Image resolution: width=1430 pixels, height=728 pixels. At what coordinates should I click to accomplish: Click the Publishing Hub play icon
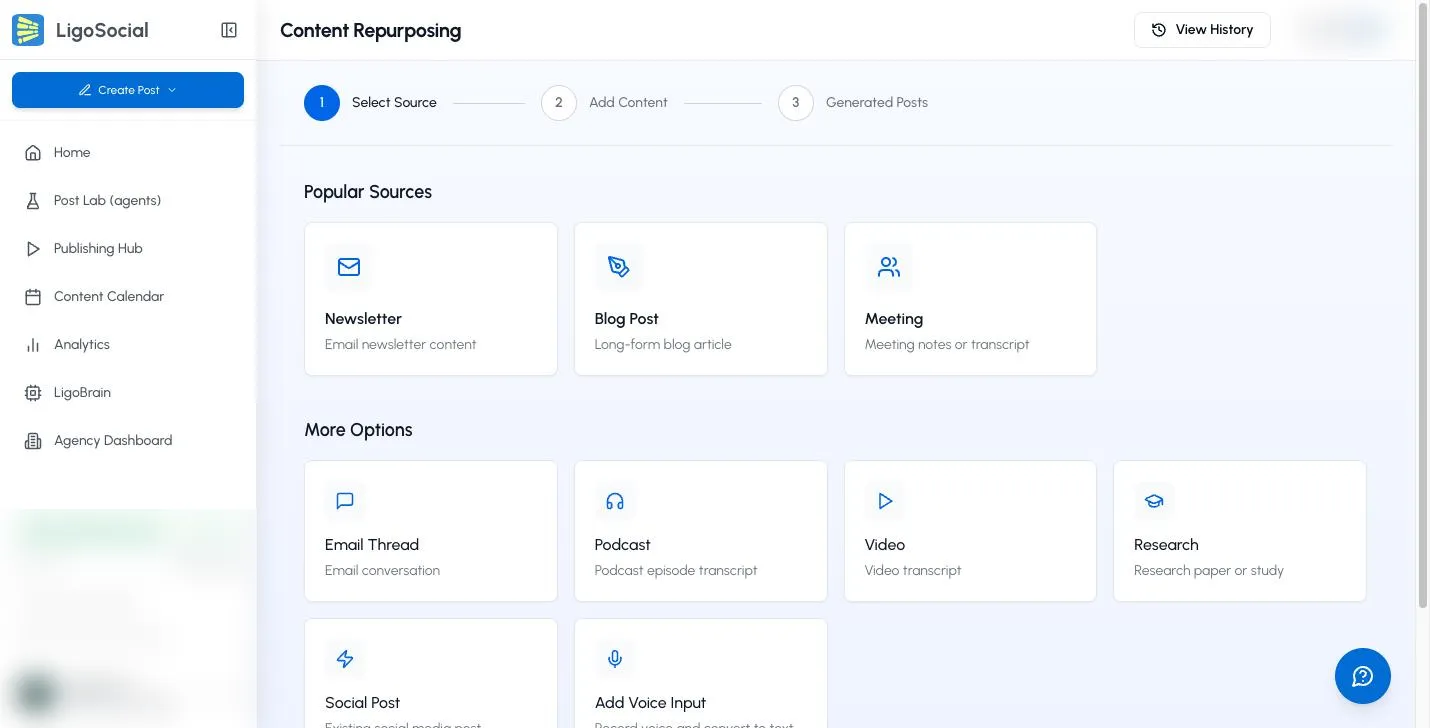(x=33, y=249)
